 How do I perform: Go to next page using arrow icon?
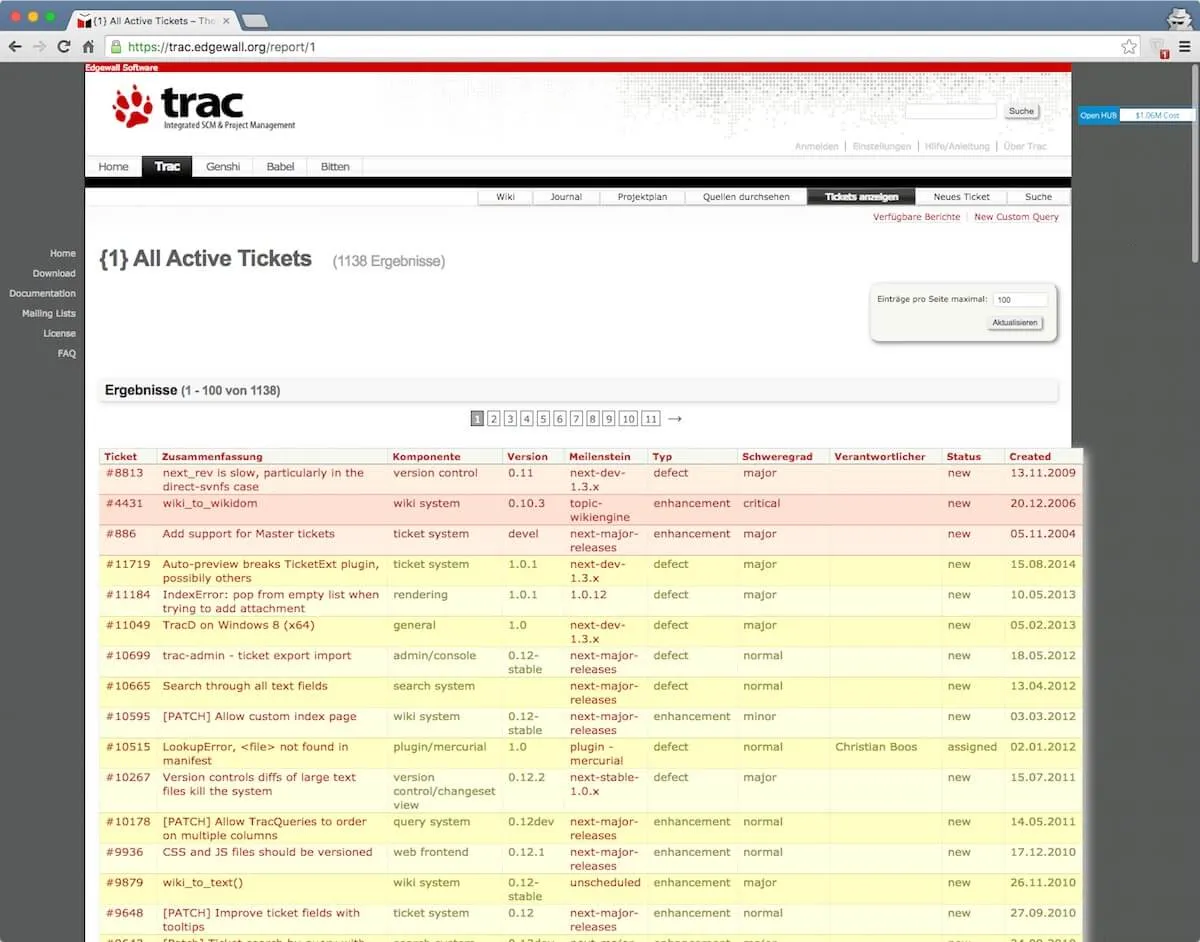pyautogui.click(x=675, y=419)
